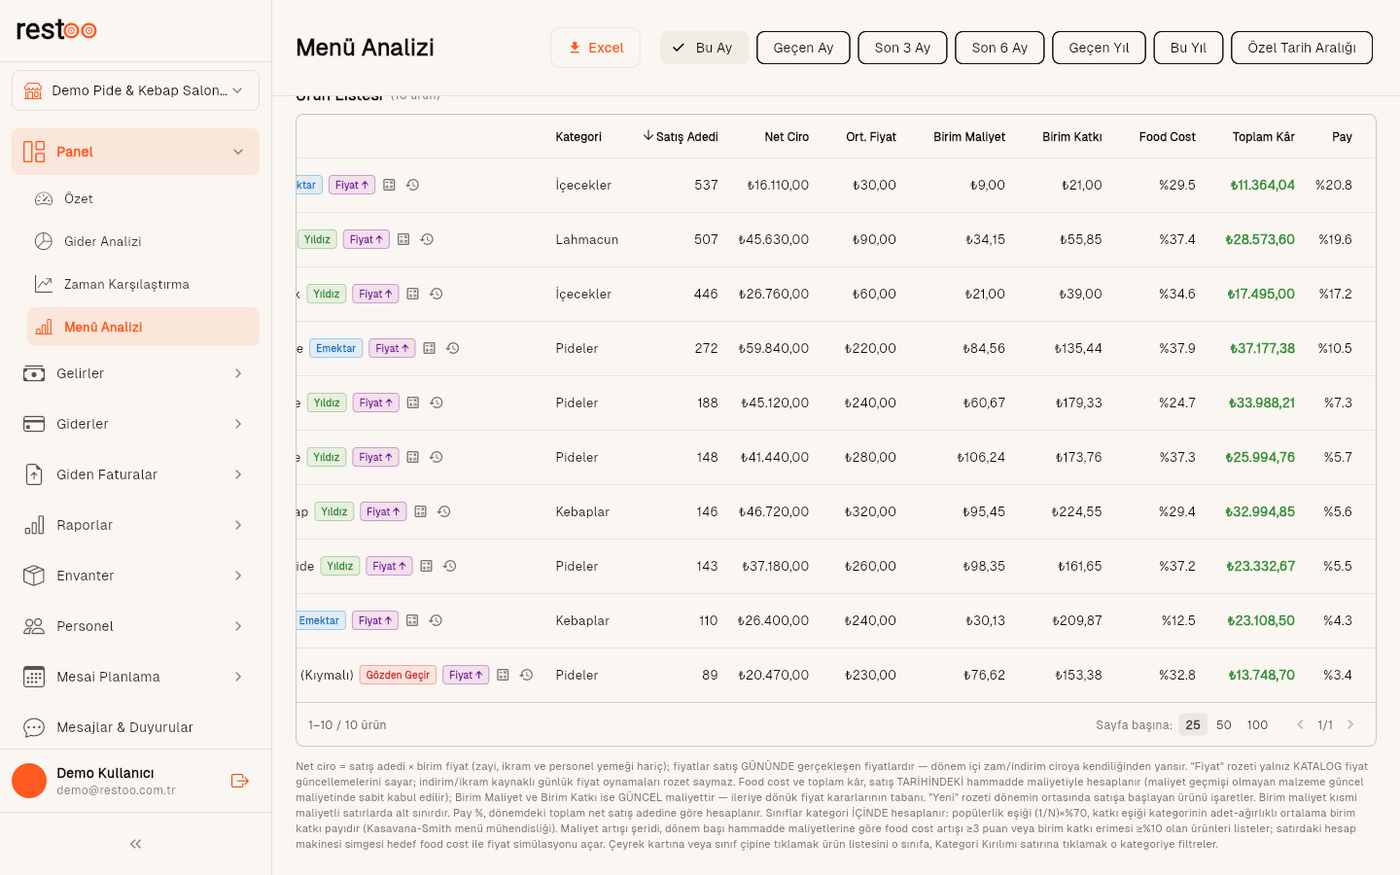
Task: Open calculator simulation on Lahmacun row
Action: 404,240
